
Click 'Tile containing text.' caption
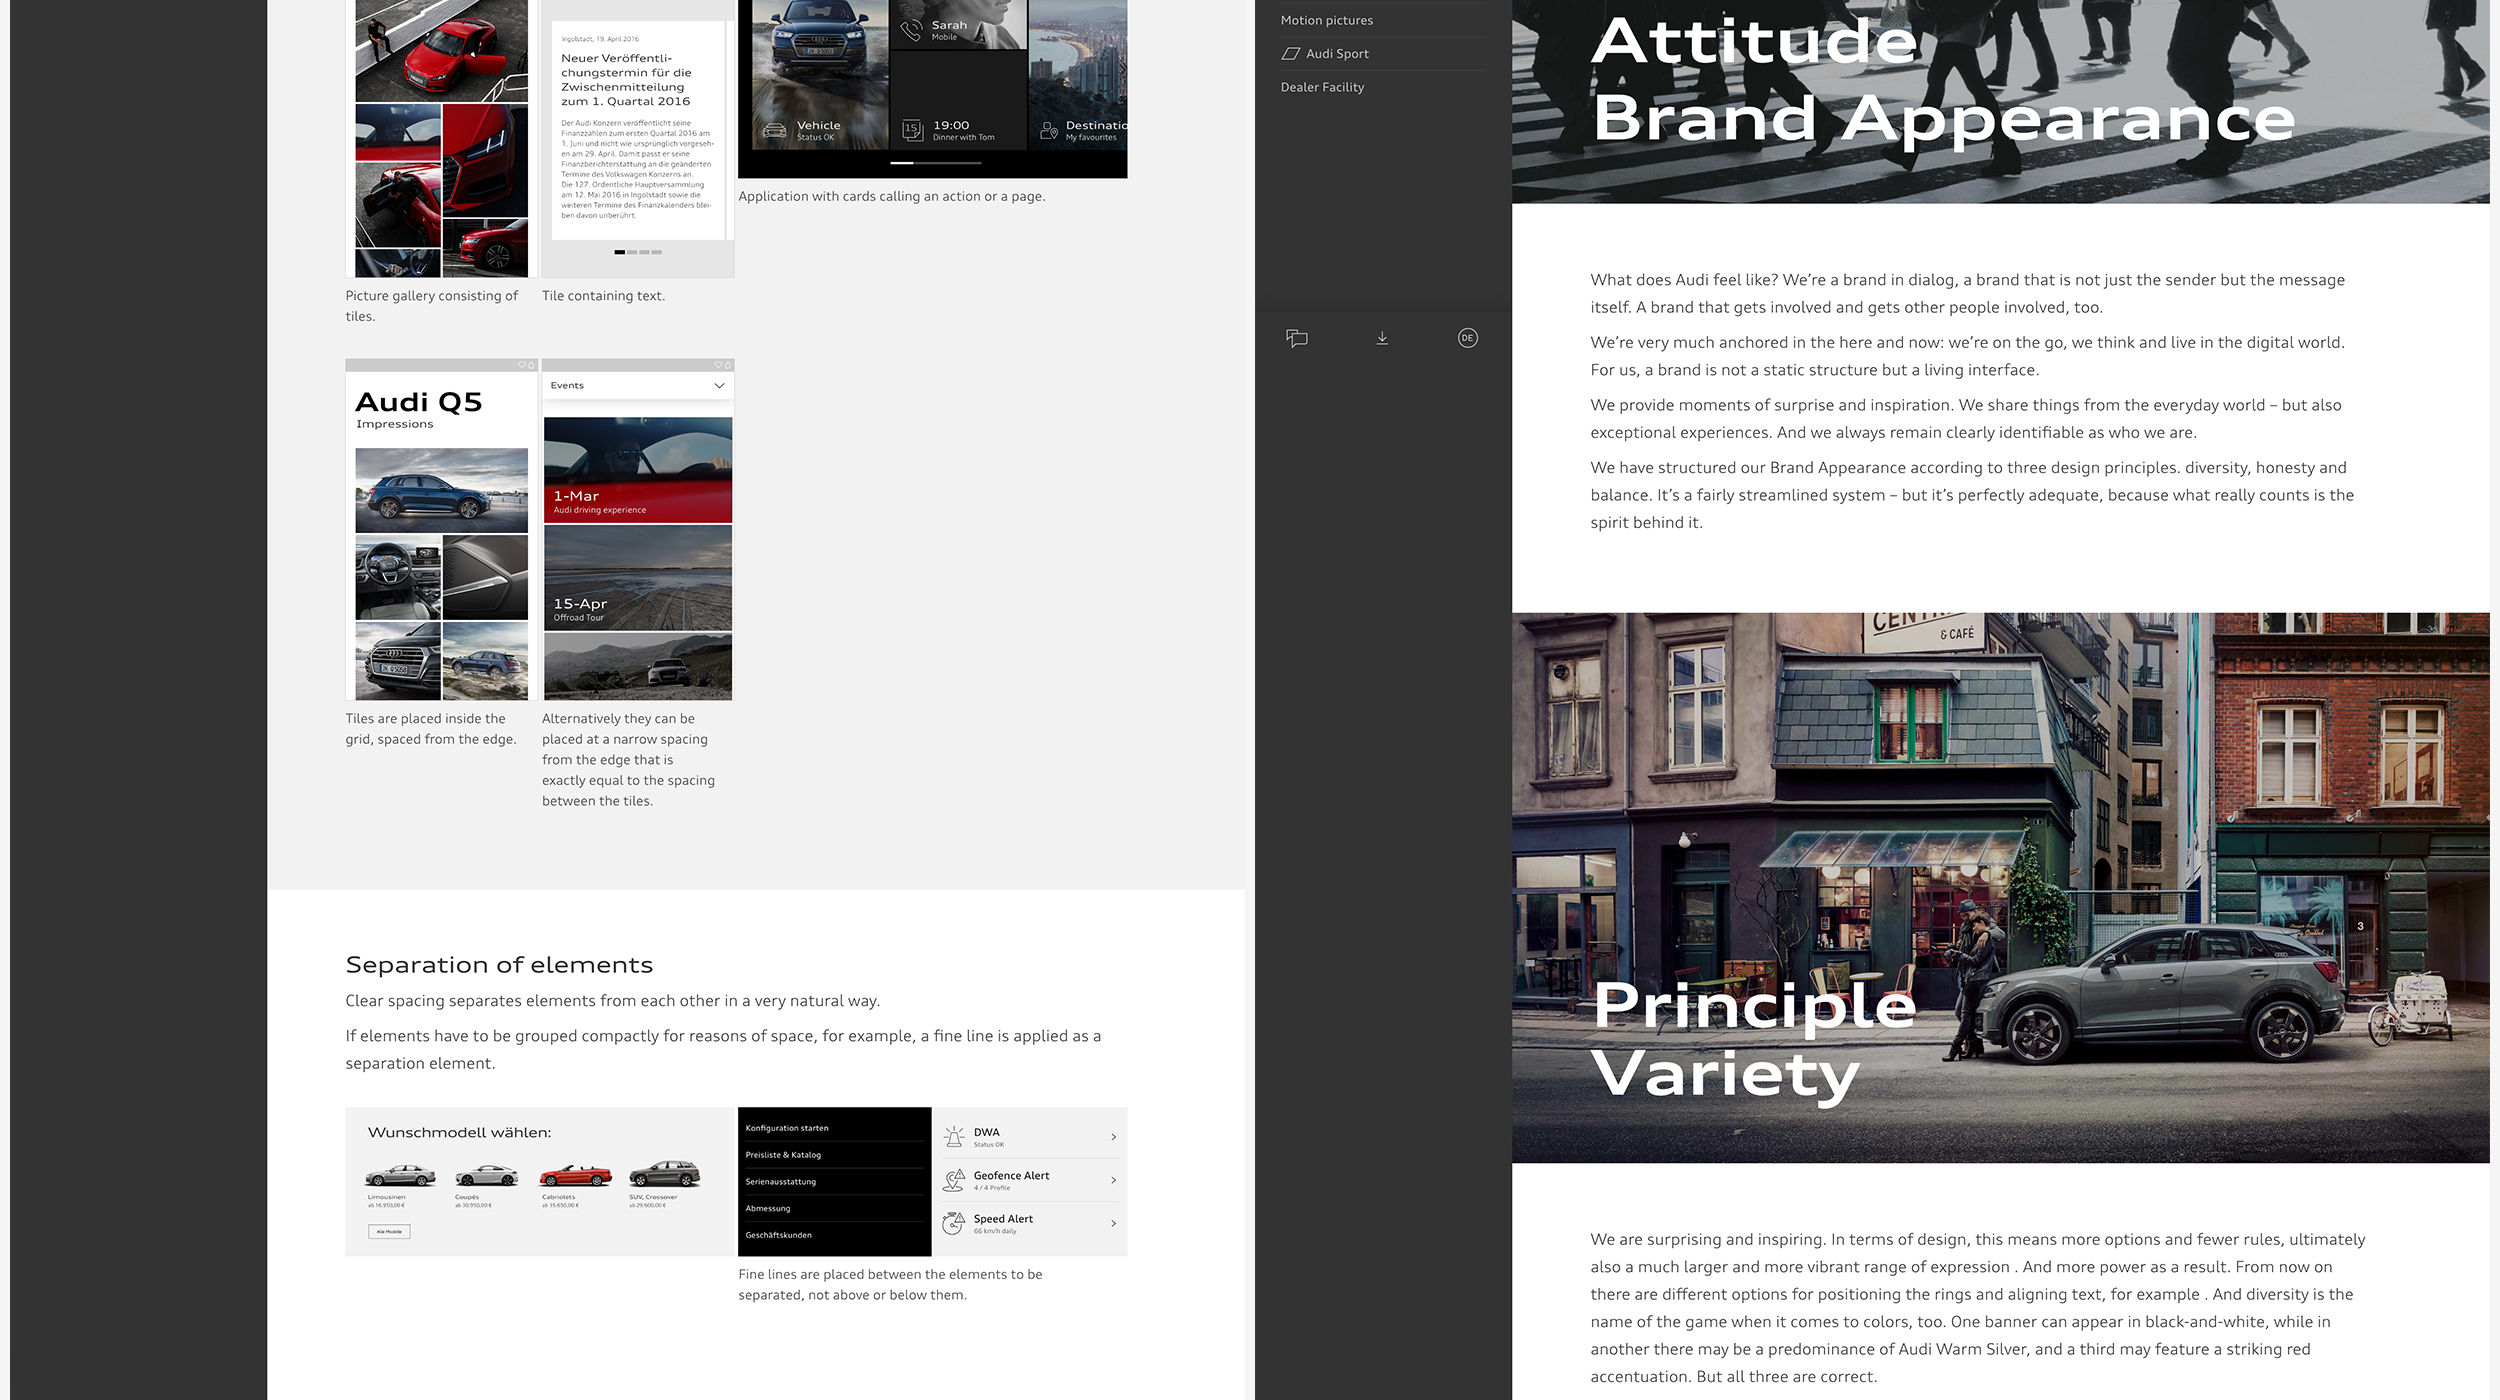click(603, 296)
